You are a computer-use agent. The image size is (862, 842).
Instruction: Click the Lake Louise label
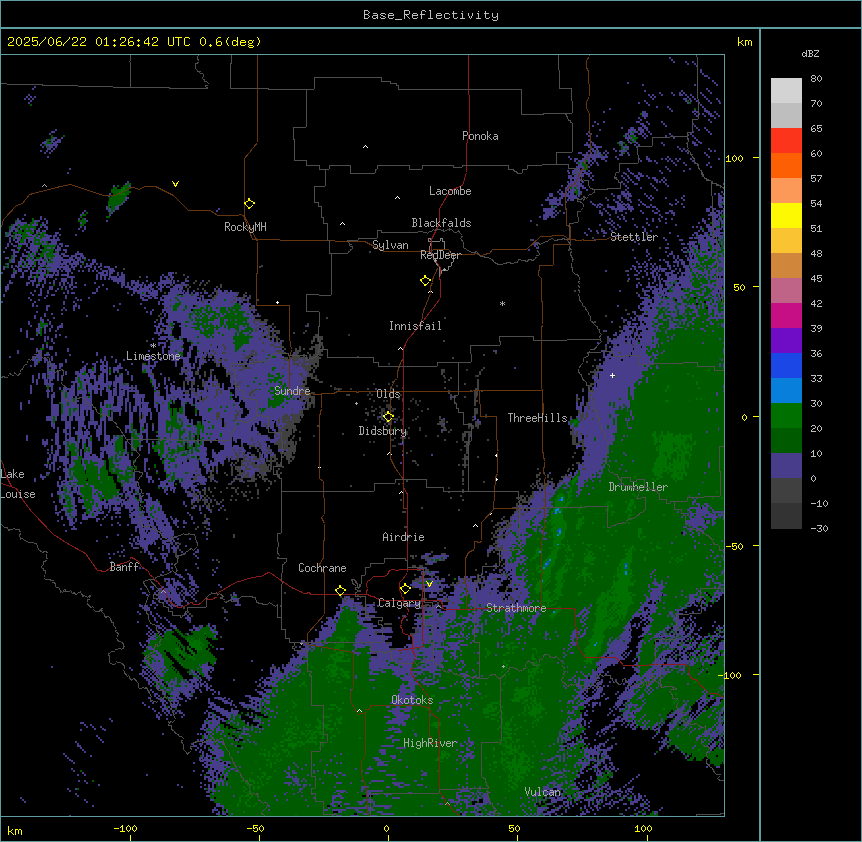pos(18,484)
